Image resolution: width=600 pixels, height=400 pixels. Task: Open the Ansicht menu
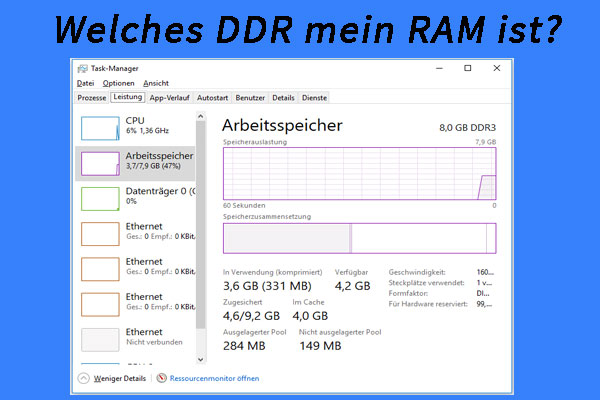coord(156,83)
